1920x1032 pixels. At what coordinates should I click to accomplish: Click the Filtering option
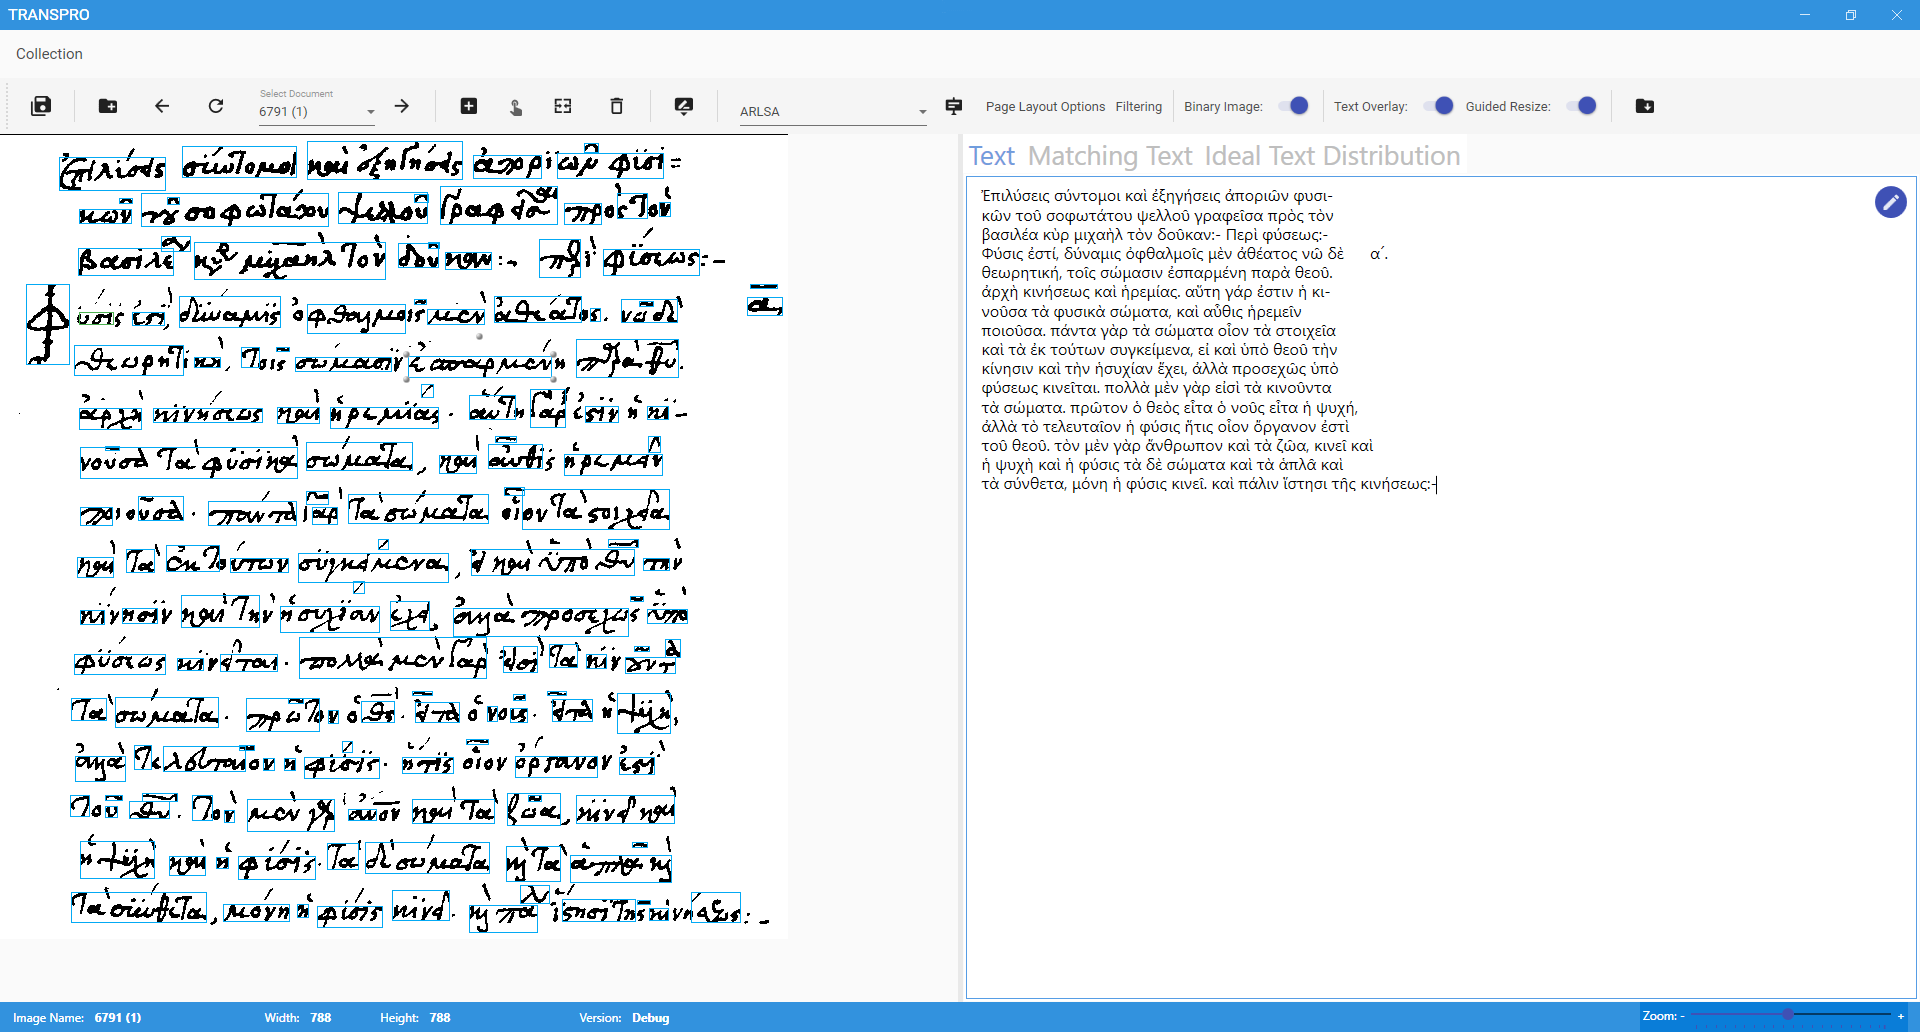pos(1138,106)
